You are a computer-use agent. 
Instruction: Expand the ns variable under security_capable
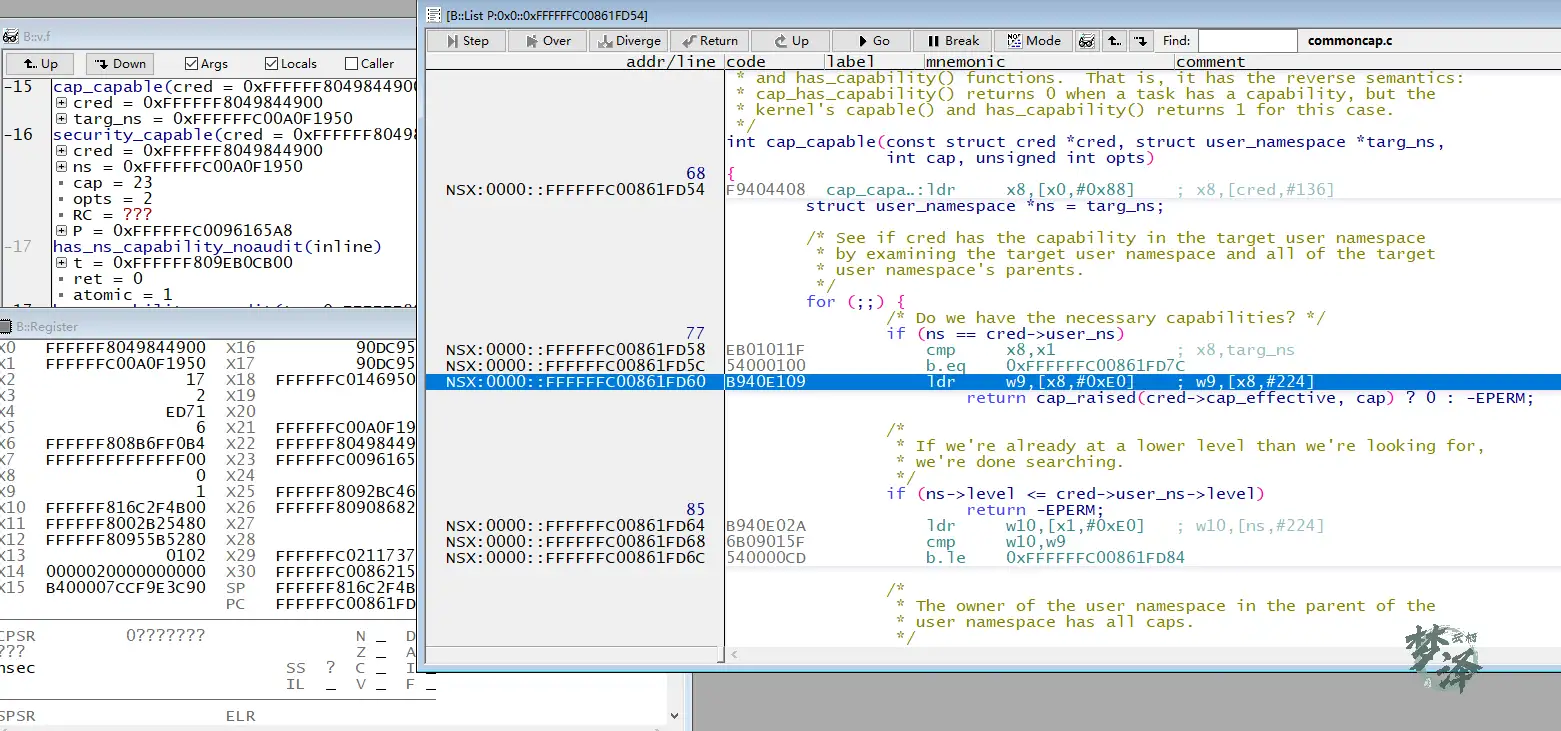62,167
